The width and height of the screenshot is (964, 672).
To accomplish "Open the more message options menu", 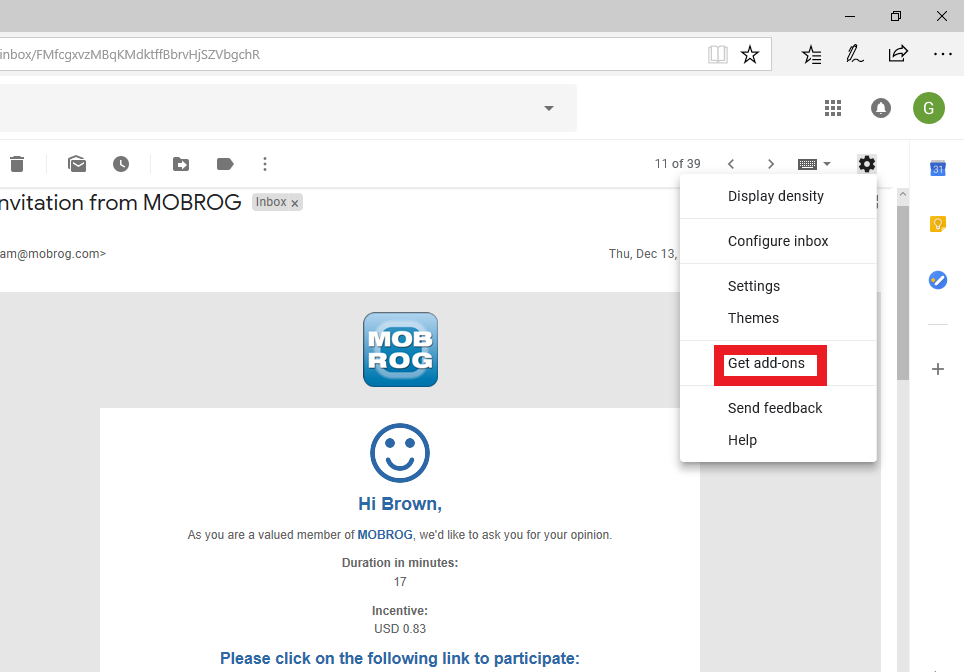I will point(265,163).
